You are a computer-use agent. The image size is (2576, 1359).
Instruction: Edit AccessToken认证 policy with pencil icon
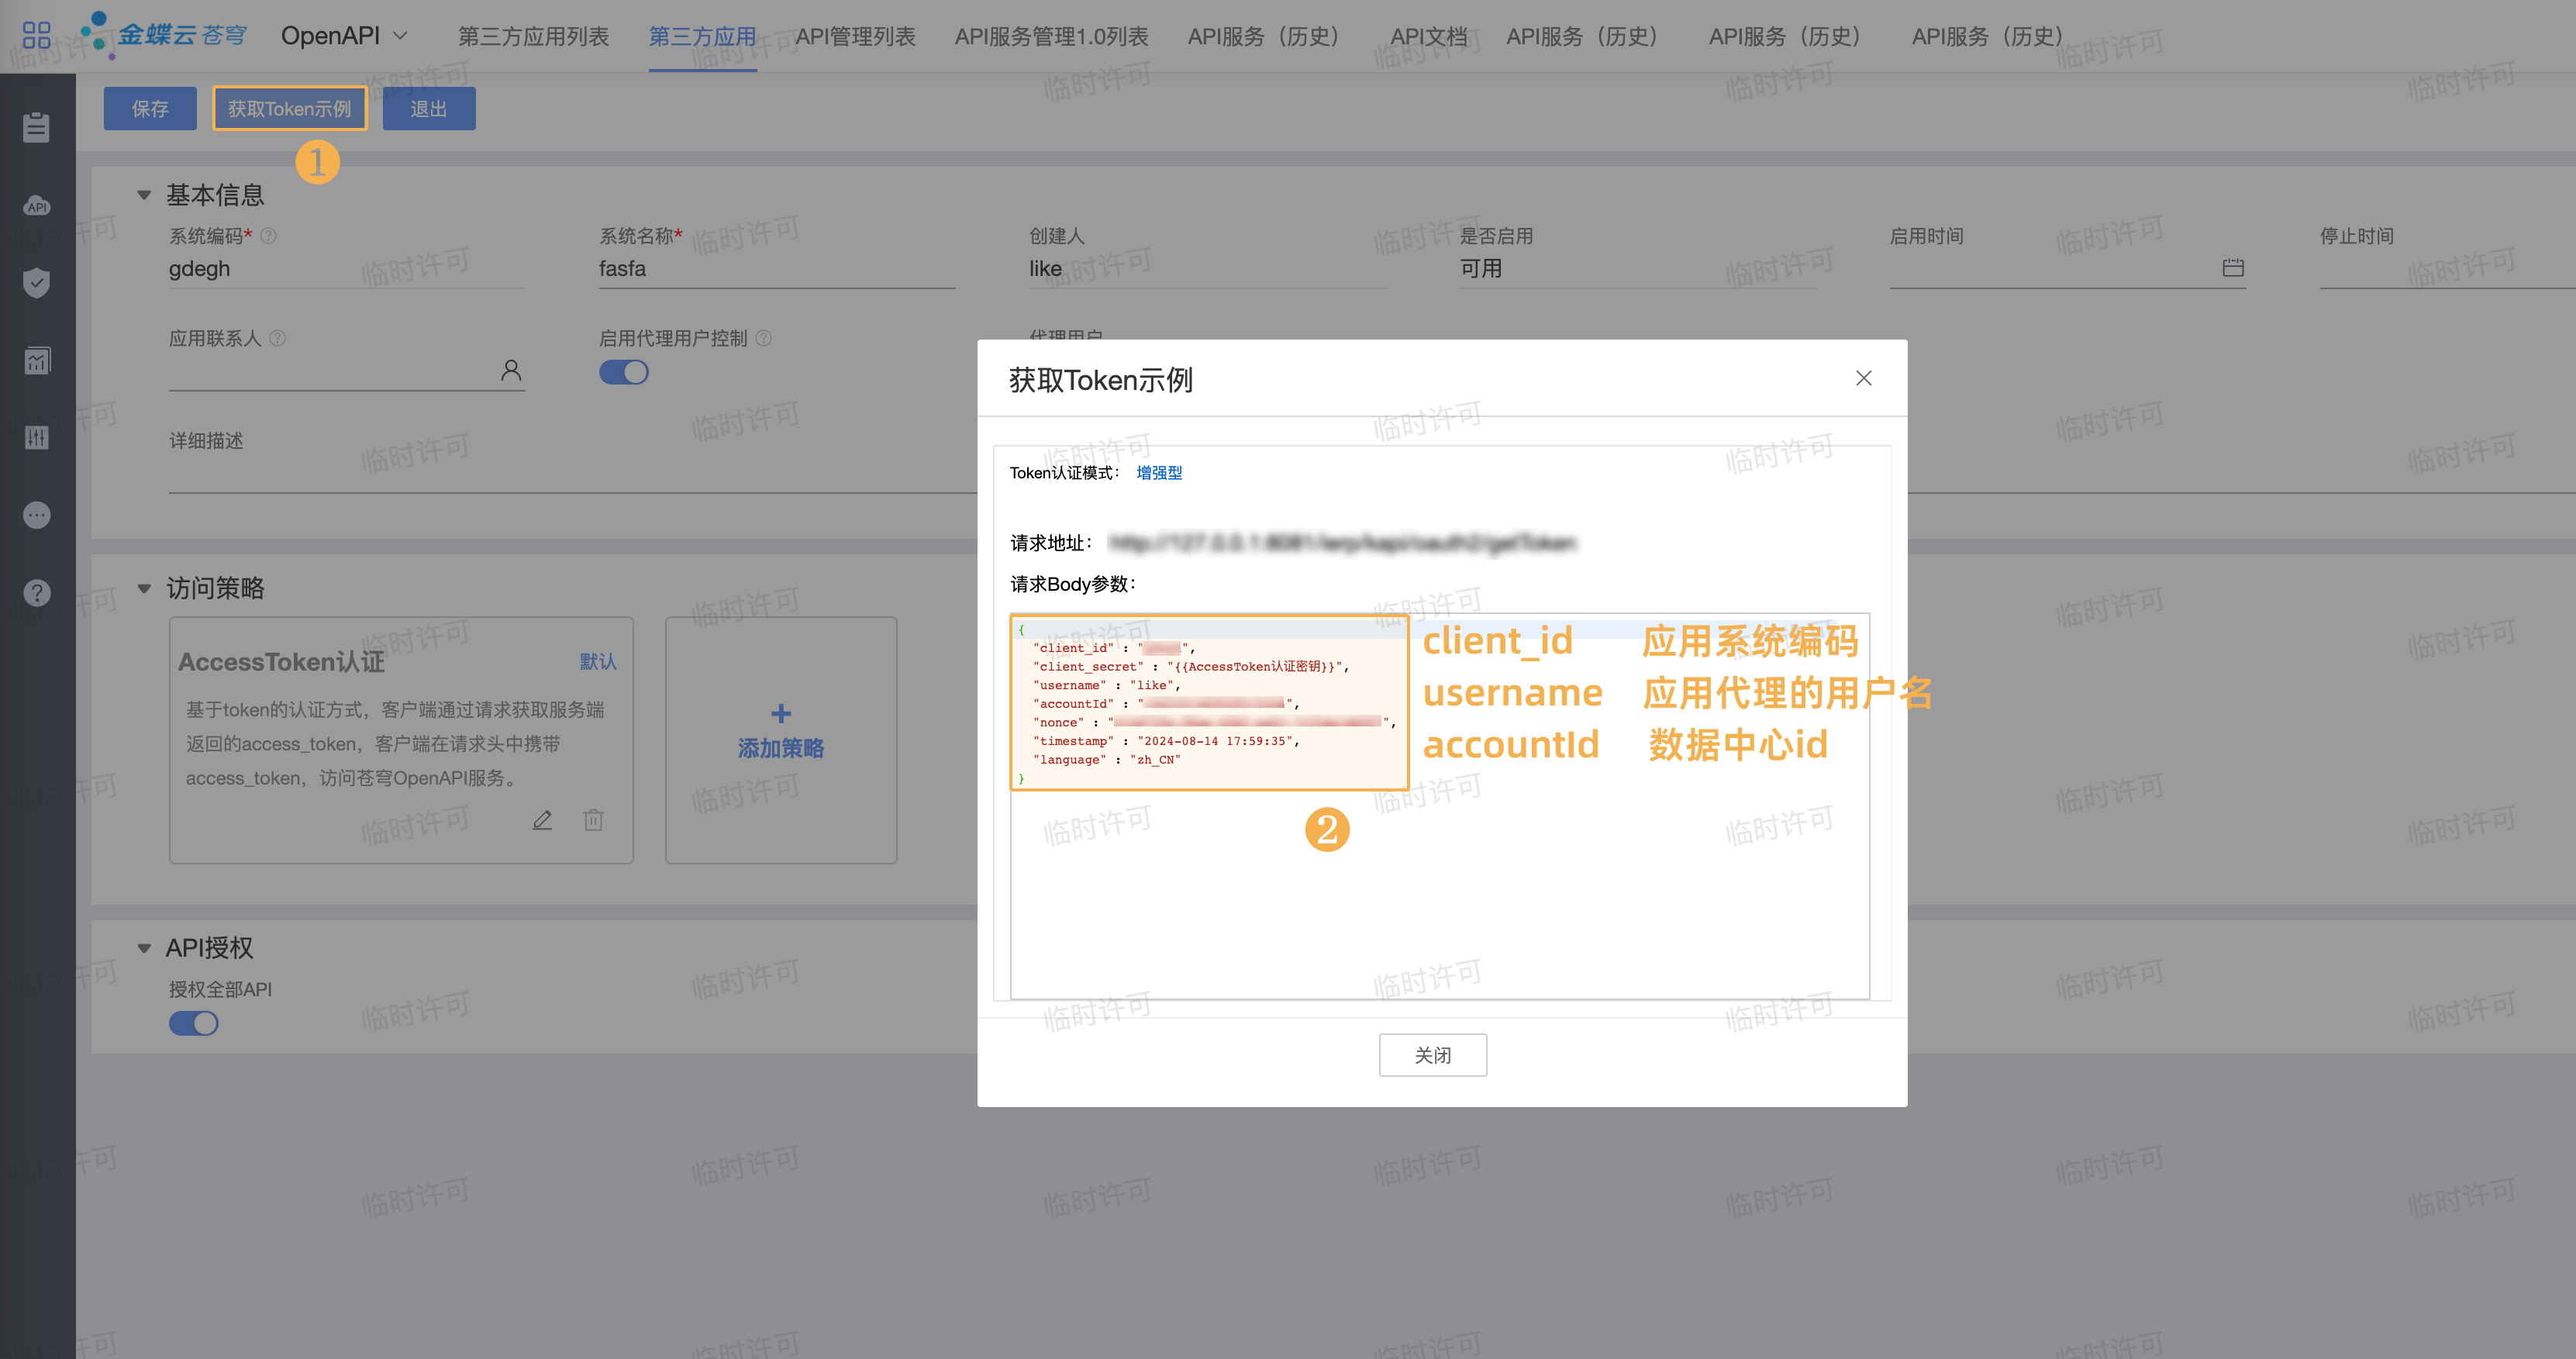542,820
